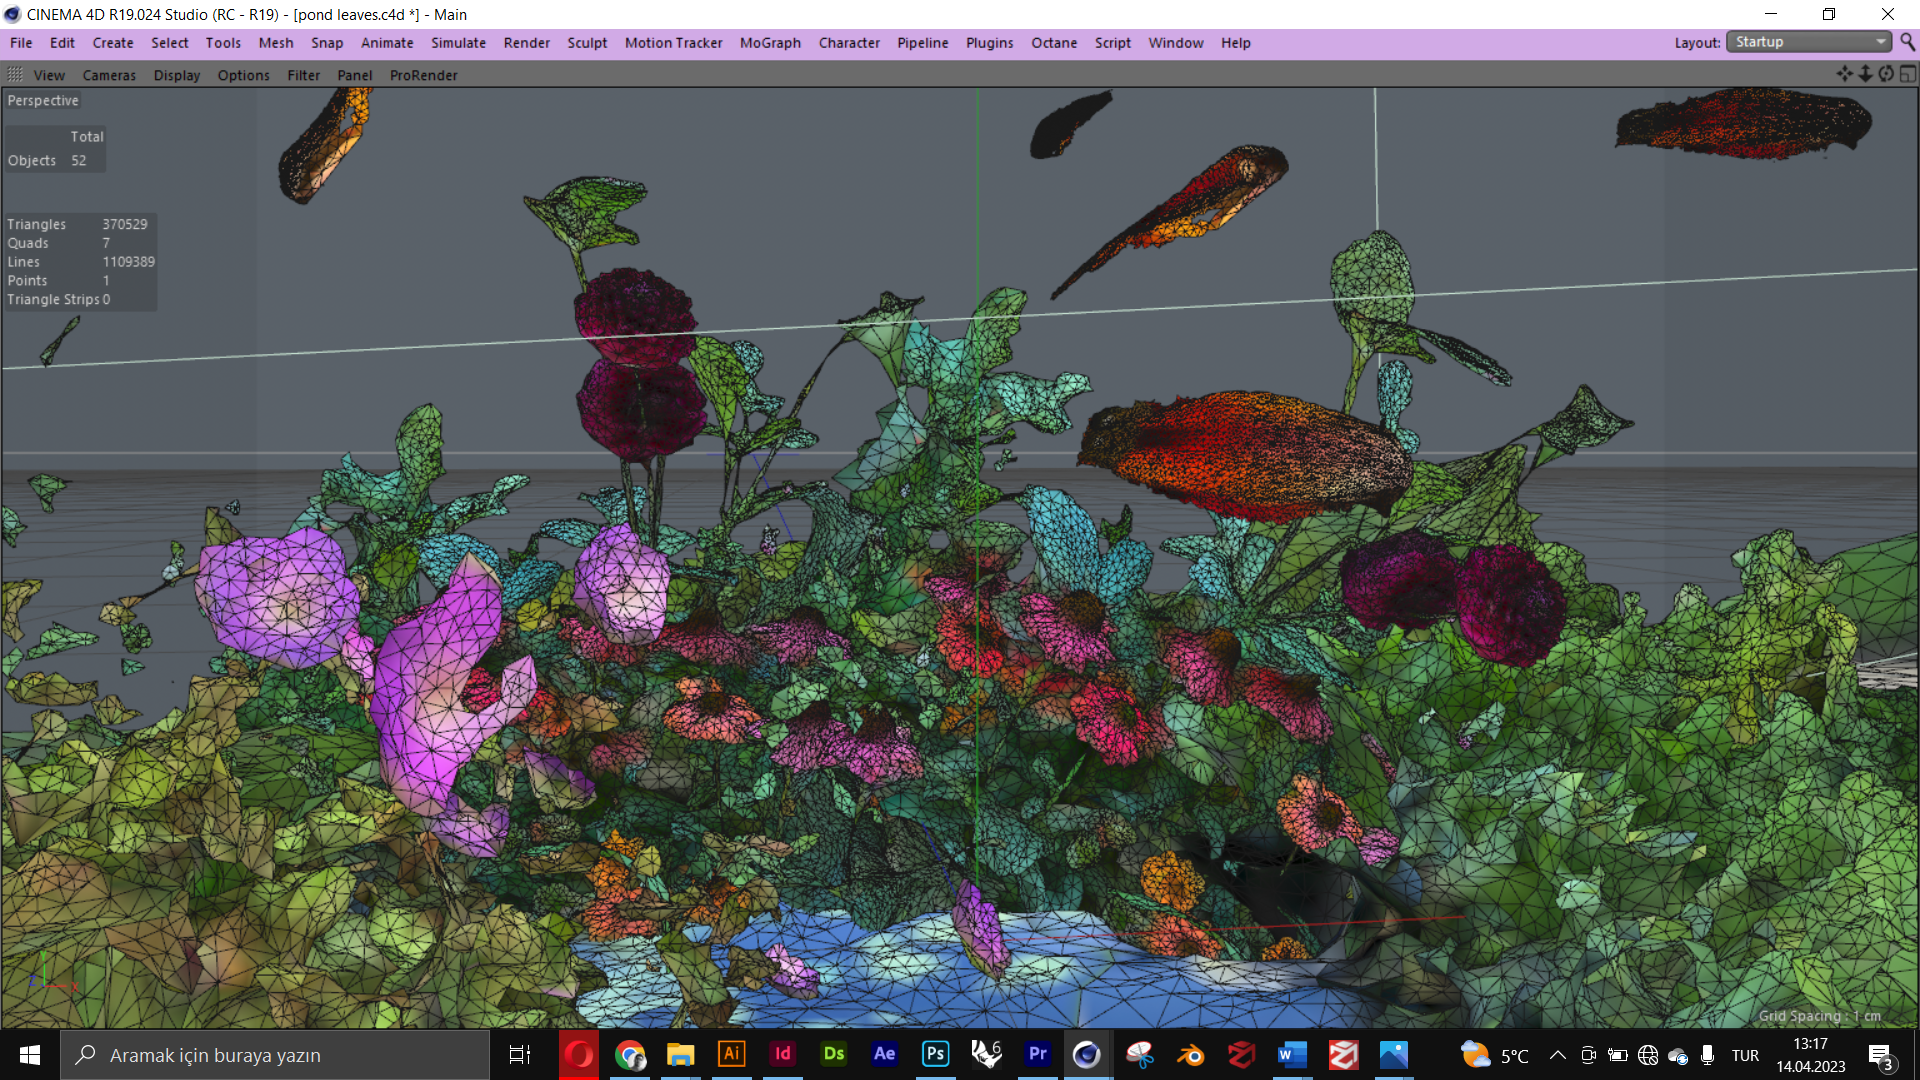The width and height of the screenshot is (1920, 1080).
Task: Click the Commander search magnifier icon
Action: point(1907,42)
